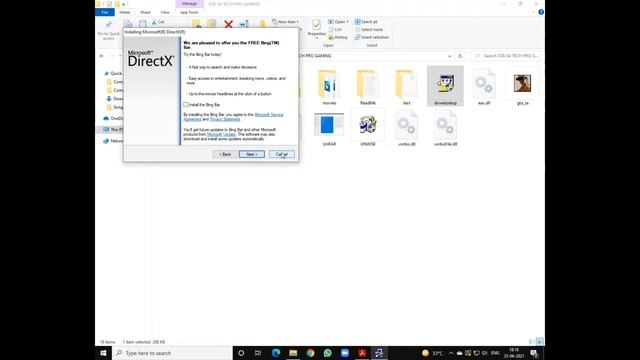This screenshot has height=360, width=640.
Task: Select This PC in the navigation pane
Action: pos(113,129)
